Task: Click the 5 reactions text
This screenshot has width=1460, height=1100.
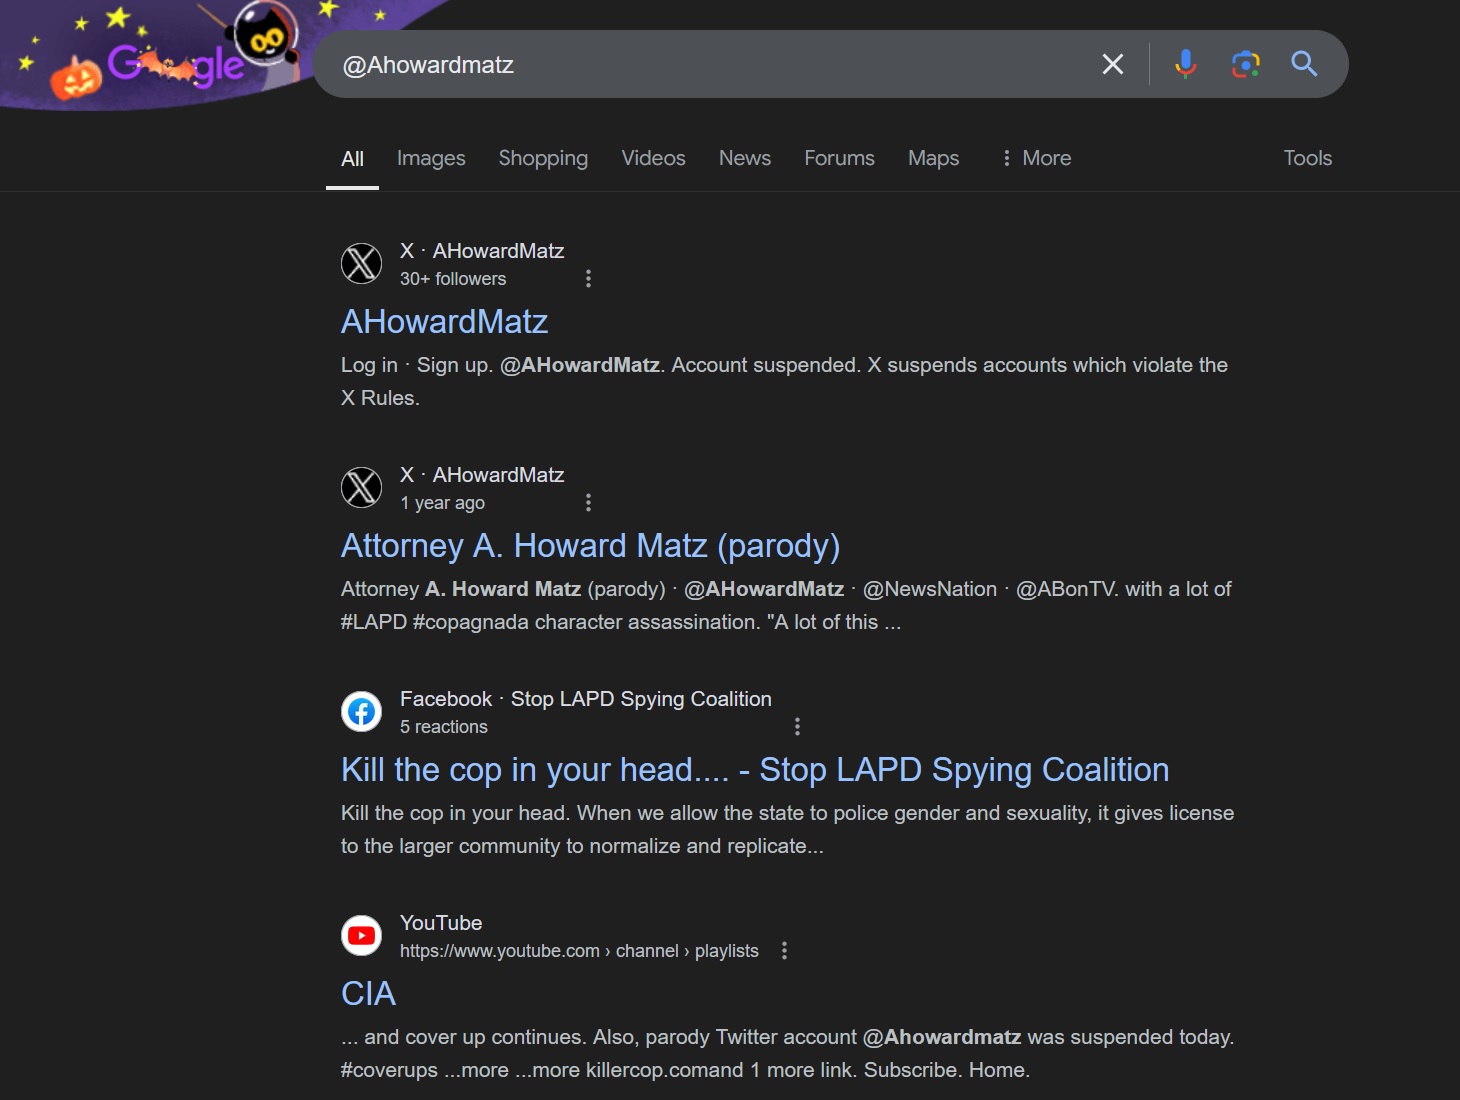Action: pyautogui.click(x=444, y=727)
